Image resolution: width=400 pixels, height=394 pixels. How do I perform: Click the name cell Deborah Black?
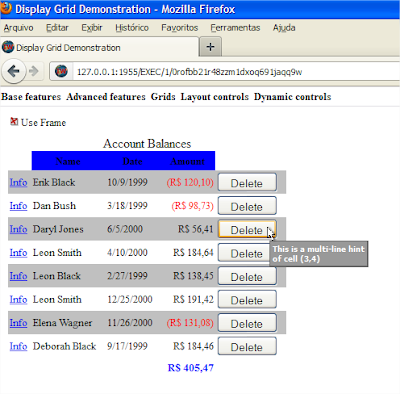64,346
